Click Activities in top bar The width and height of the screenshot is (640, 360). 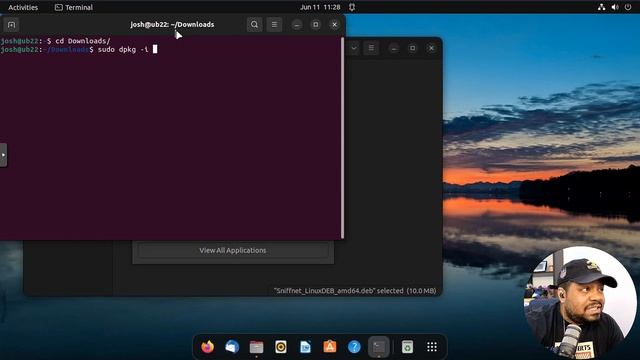click(x=23, y=7)
